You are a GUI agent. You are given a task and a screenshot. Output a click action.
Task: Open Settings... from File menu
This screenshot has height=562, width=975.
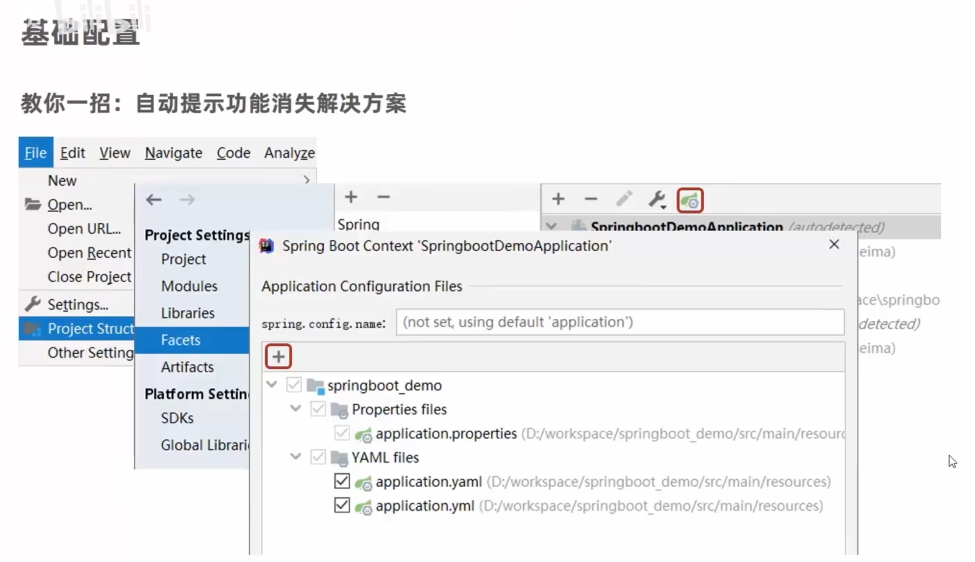(x=78, y=305)
